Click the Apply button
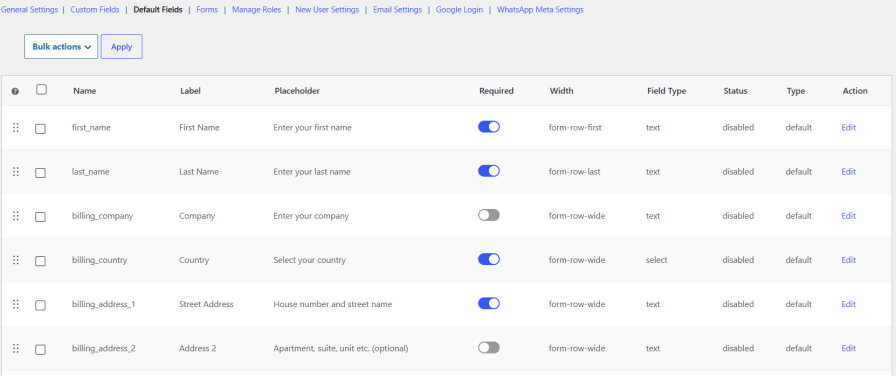896x376 pixels. 122,47
